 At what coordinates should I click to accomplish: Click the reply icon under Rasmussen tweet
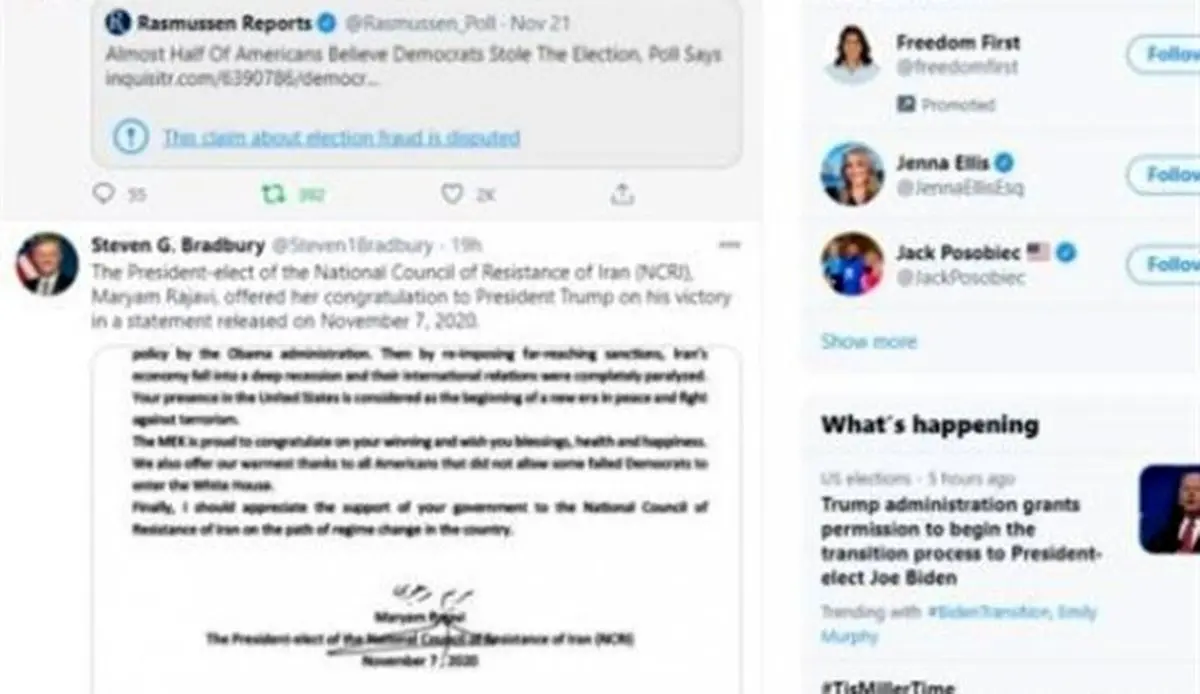pyautogui.click(x=103, y=194)
